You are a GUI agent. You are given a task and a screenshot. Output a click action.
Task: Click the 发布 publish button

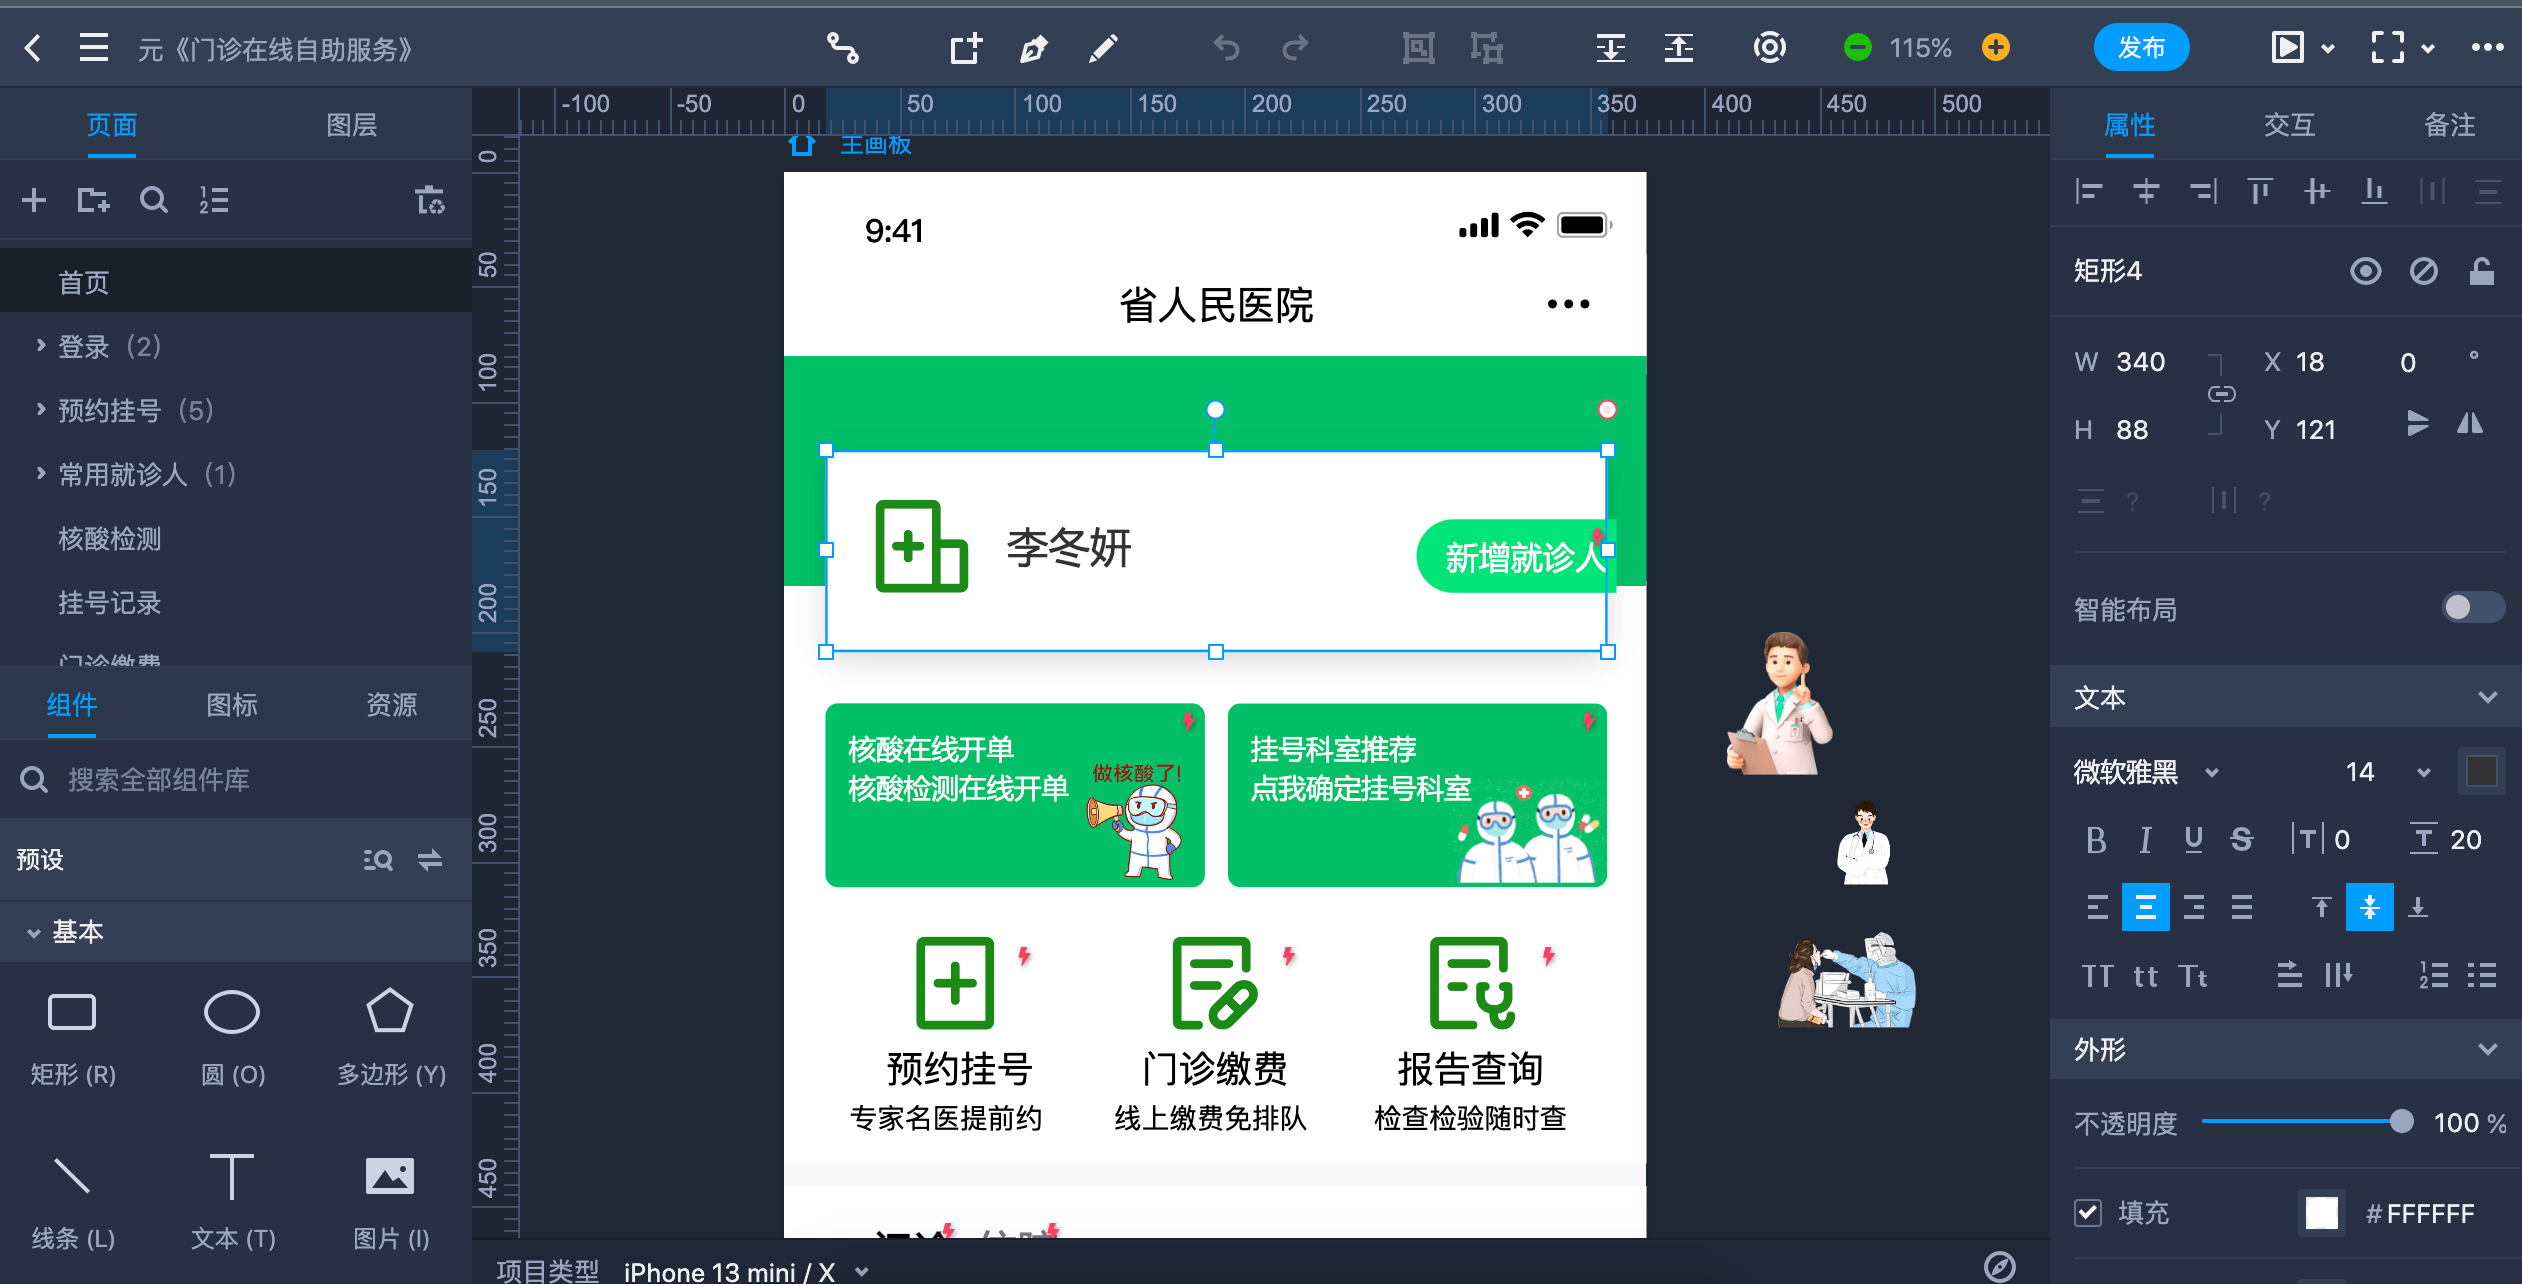coord(2141,48)
